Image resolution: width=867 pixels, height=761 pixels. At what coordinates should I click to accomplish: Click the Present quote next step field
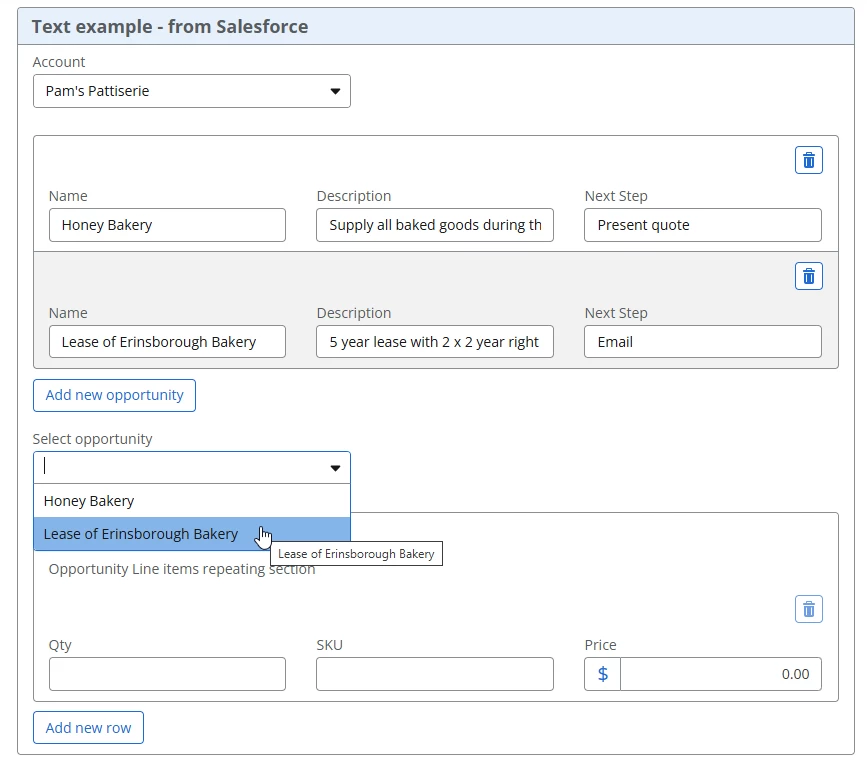click(702, 225)
